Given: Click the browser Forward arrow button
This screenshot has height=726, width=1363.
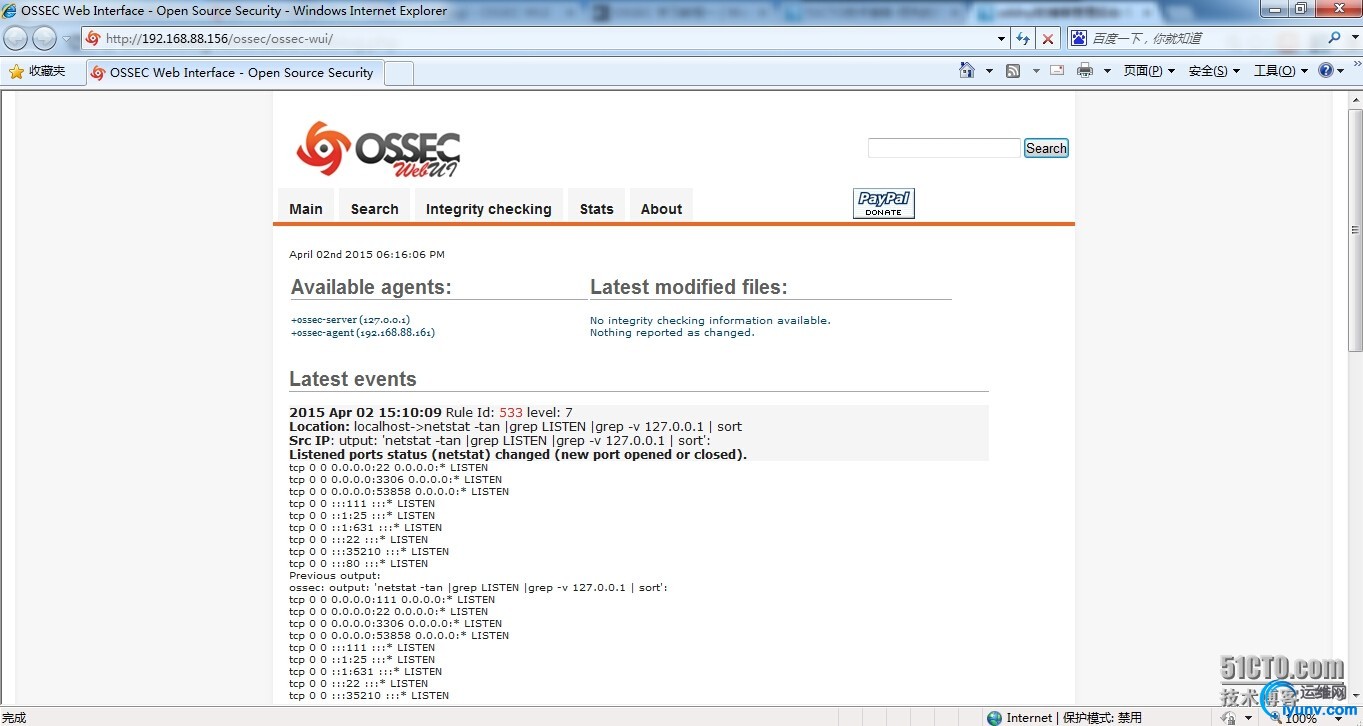Looking at the screenshot, I should pos(44,38).
